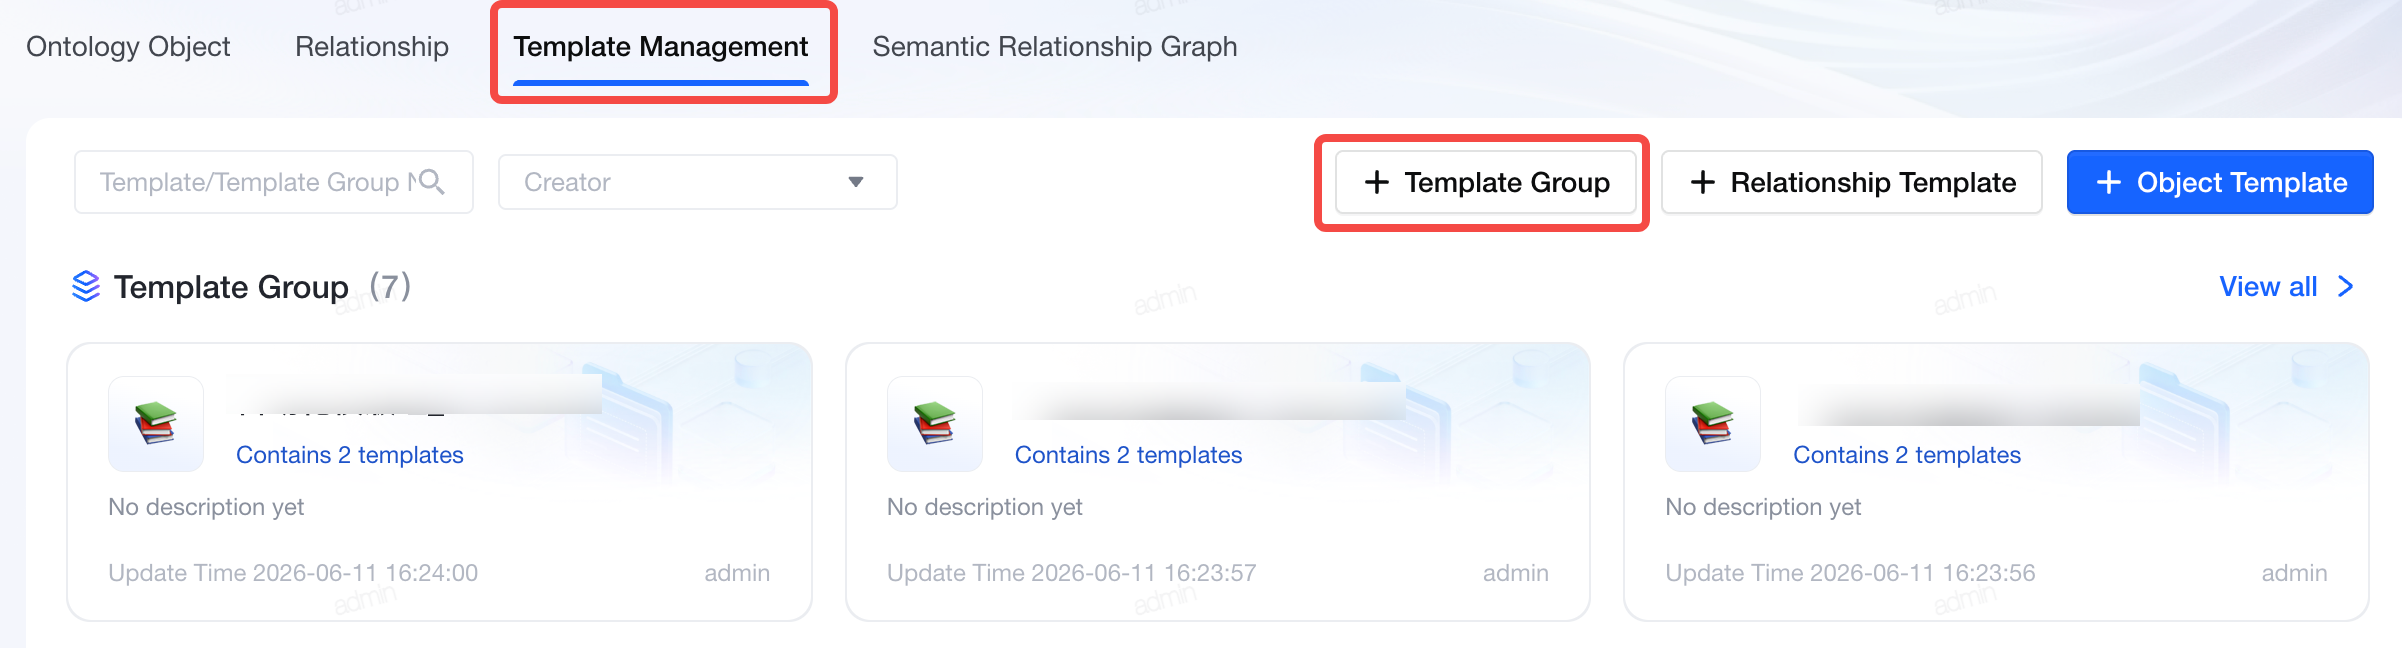
Task: Click the search magnifier icon
Action: [431, 182]
